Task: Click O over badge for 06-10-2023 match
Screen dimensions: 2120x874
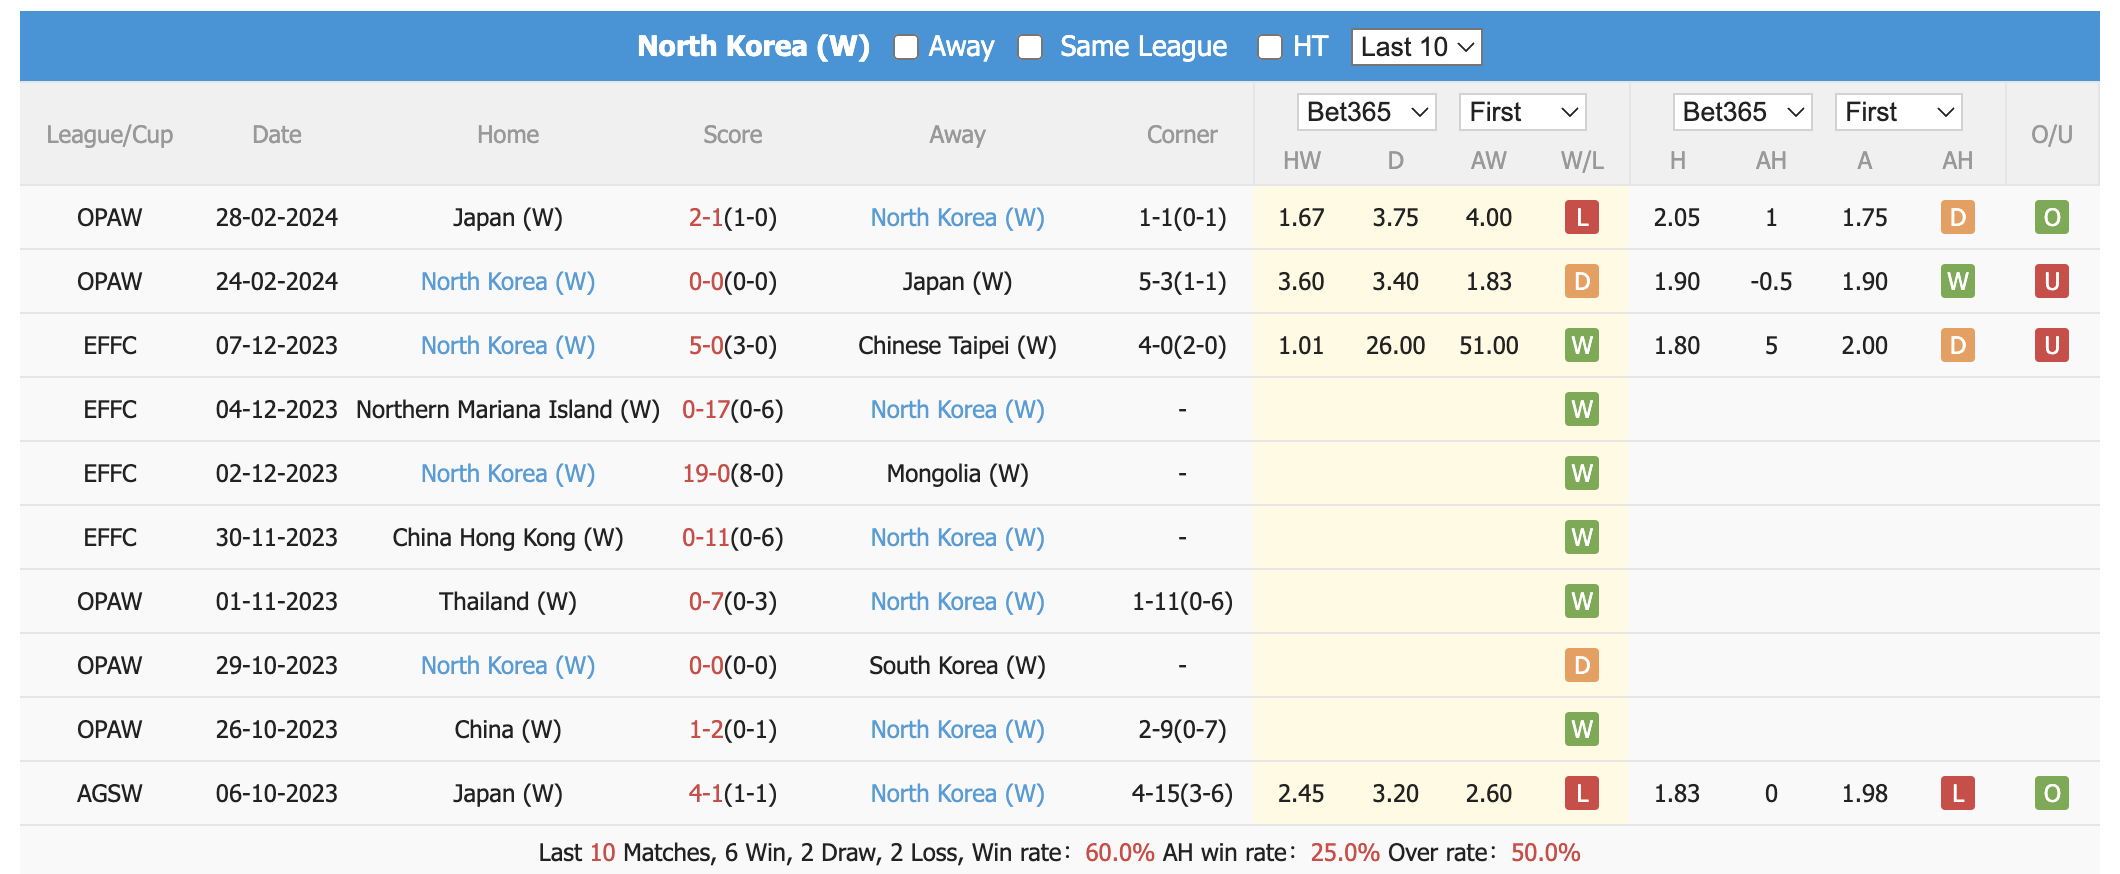Action: [2052, 793]
